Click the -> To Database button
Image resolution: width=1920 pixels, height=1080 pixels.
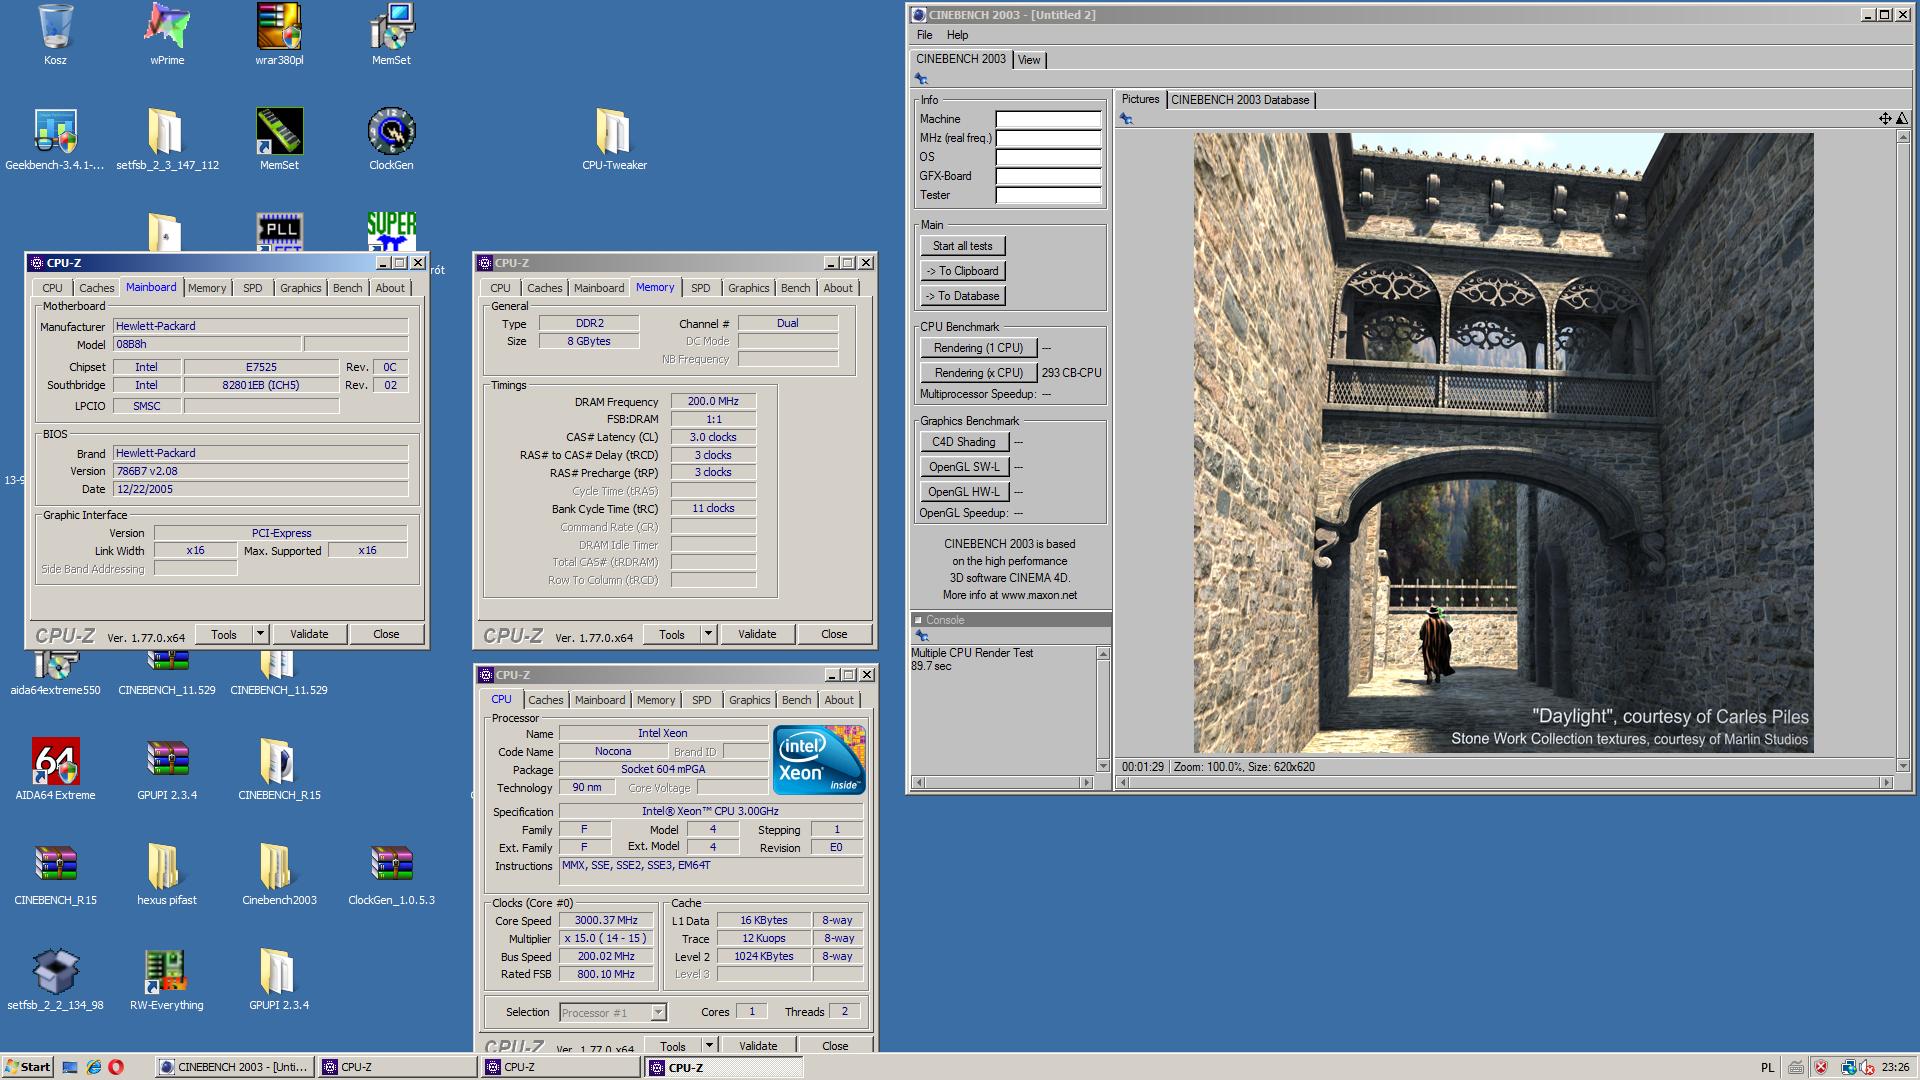coord(963,296)
